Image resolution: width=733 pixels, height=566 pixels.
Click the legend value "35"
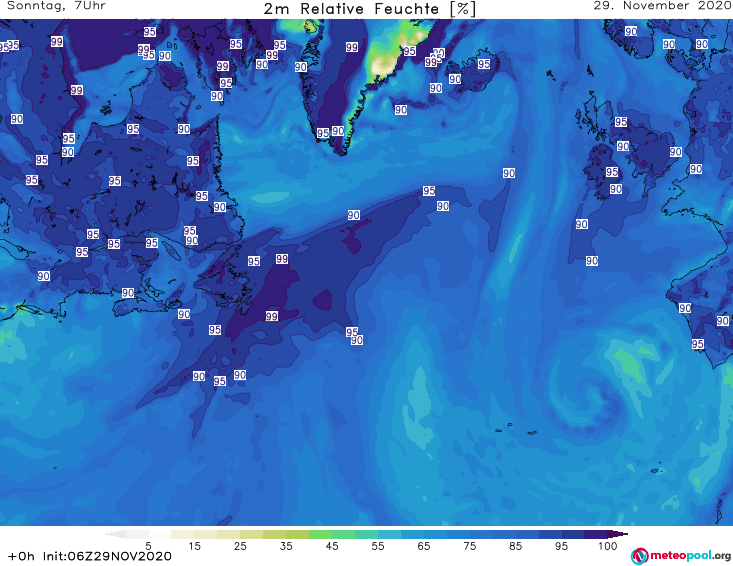(286, 545)
